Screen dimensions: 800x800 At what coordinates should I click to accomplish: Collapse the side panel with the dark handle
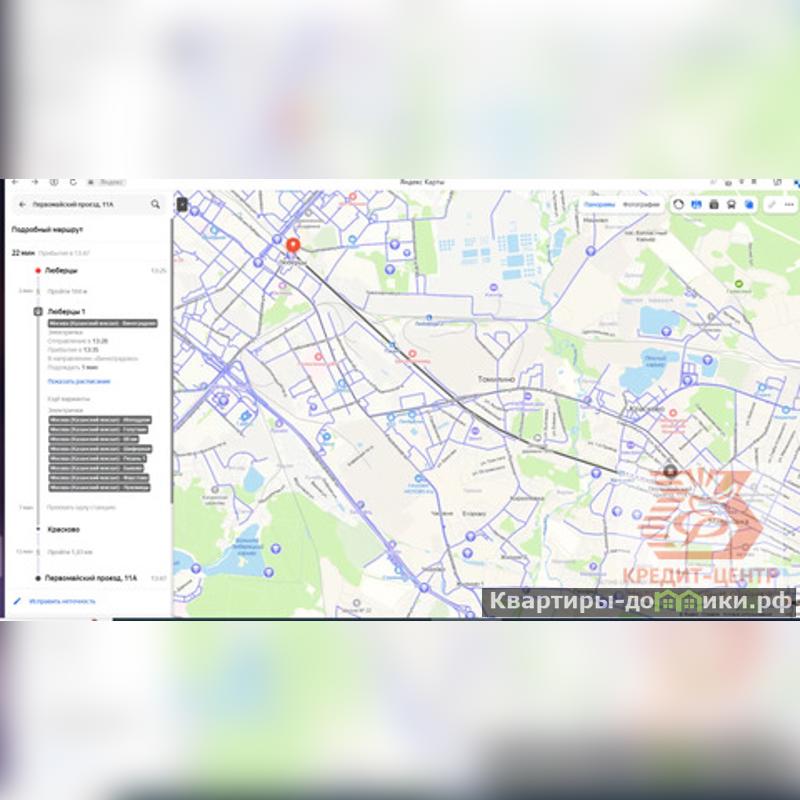pyautogui.click(x=182, y=204)
